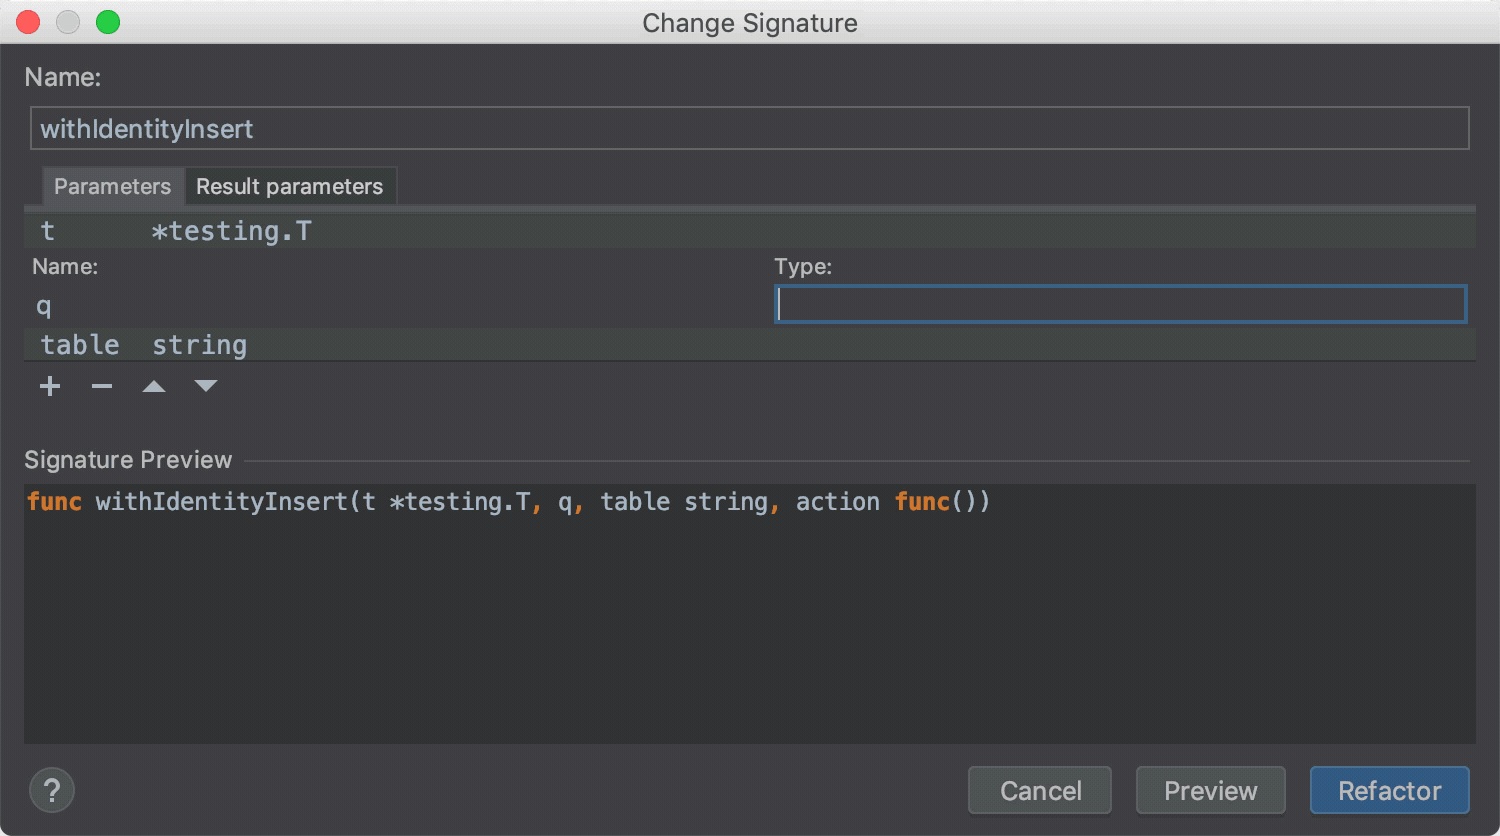Click the signature preview code text

point(508,501)
